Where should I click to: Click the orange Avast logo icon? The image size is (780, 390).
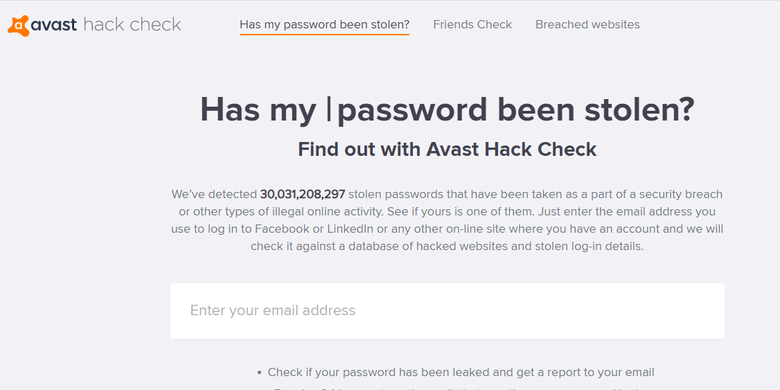pyautogui.click(x=18, y=25)
